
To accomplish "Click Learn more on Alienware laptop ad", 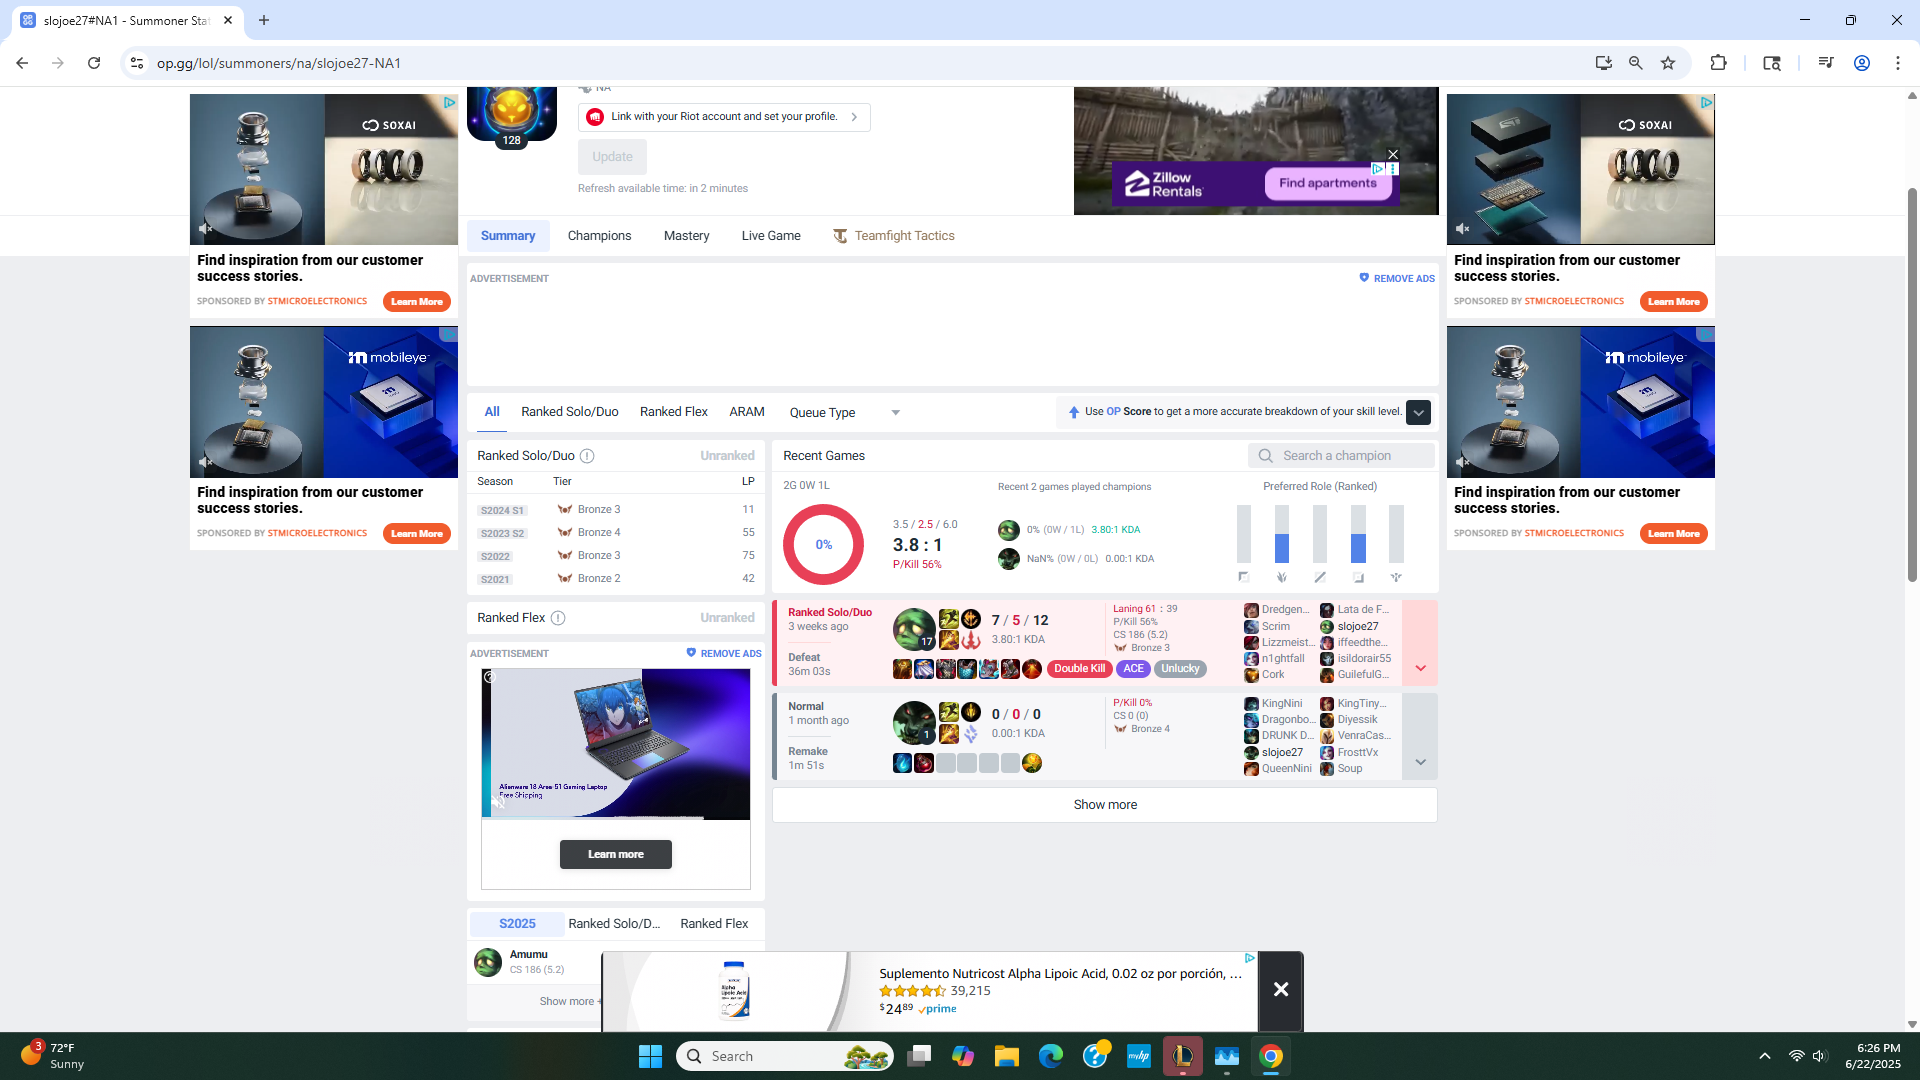I will pyautogui.click(x=615, y=855).
